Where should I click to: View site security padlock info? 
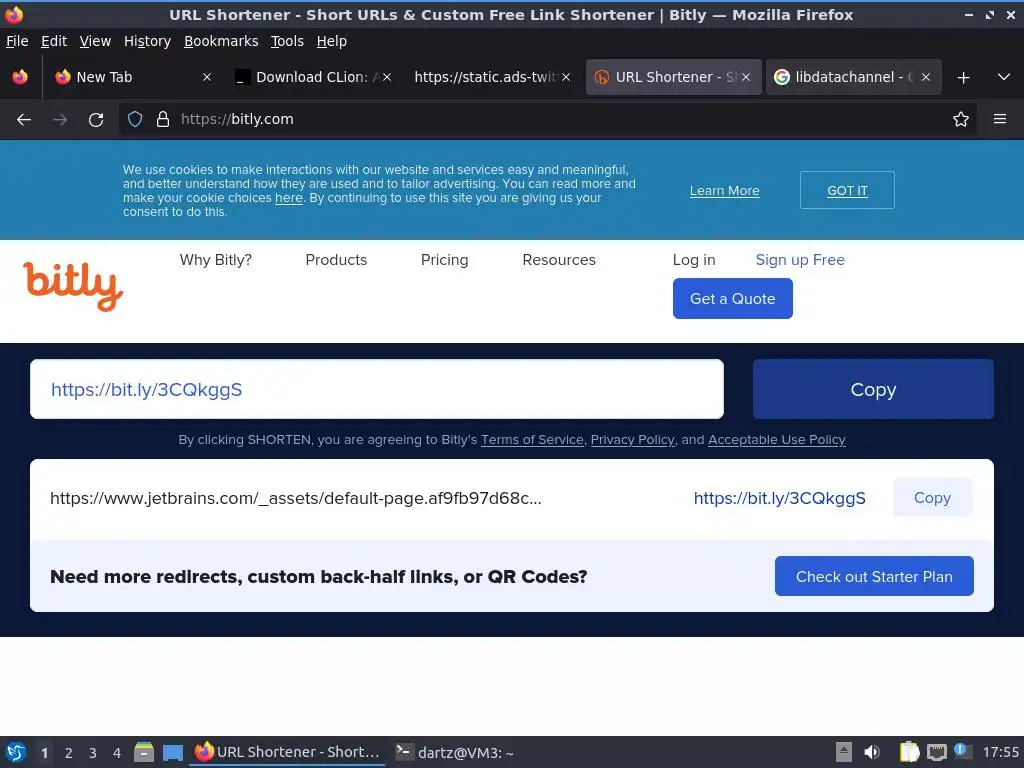tap(163, 119)
